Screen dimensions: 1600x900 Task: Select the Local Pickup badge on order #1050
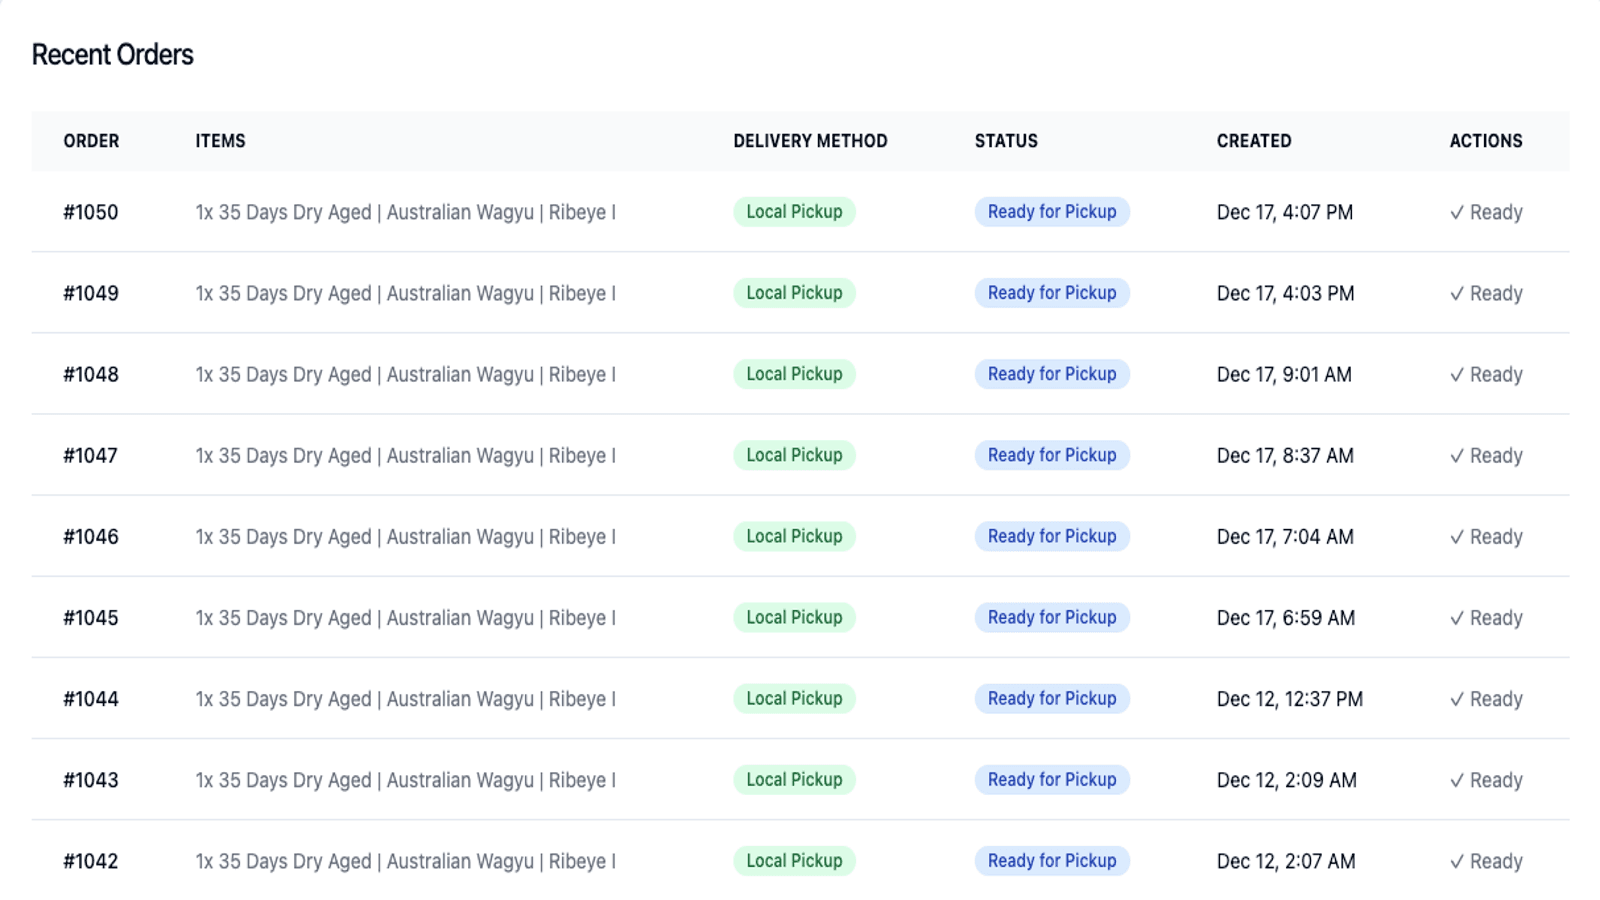794,212
